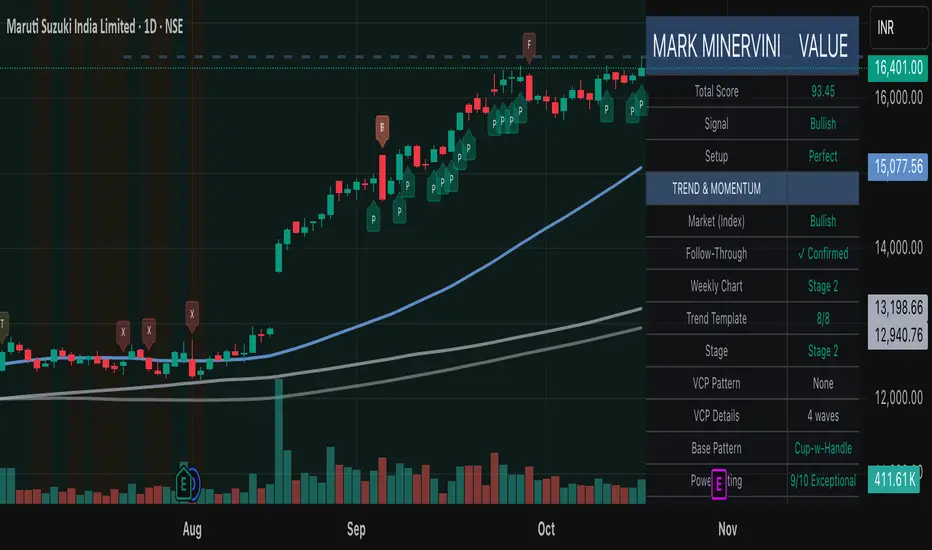This screenshot has width=932, height=550.
Task: Click the magenta E marker in table
Action: pyautogui.click(x=719, y=484)
